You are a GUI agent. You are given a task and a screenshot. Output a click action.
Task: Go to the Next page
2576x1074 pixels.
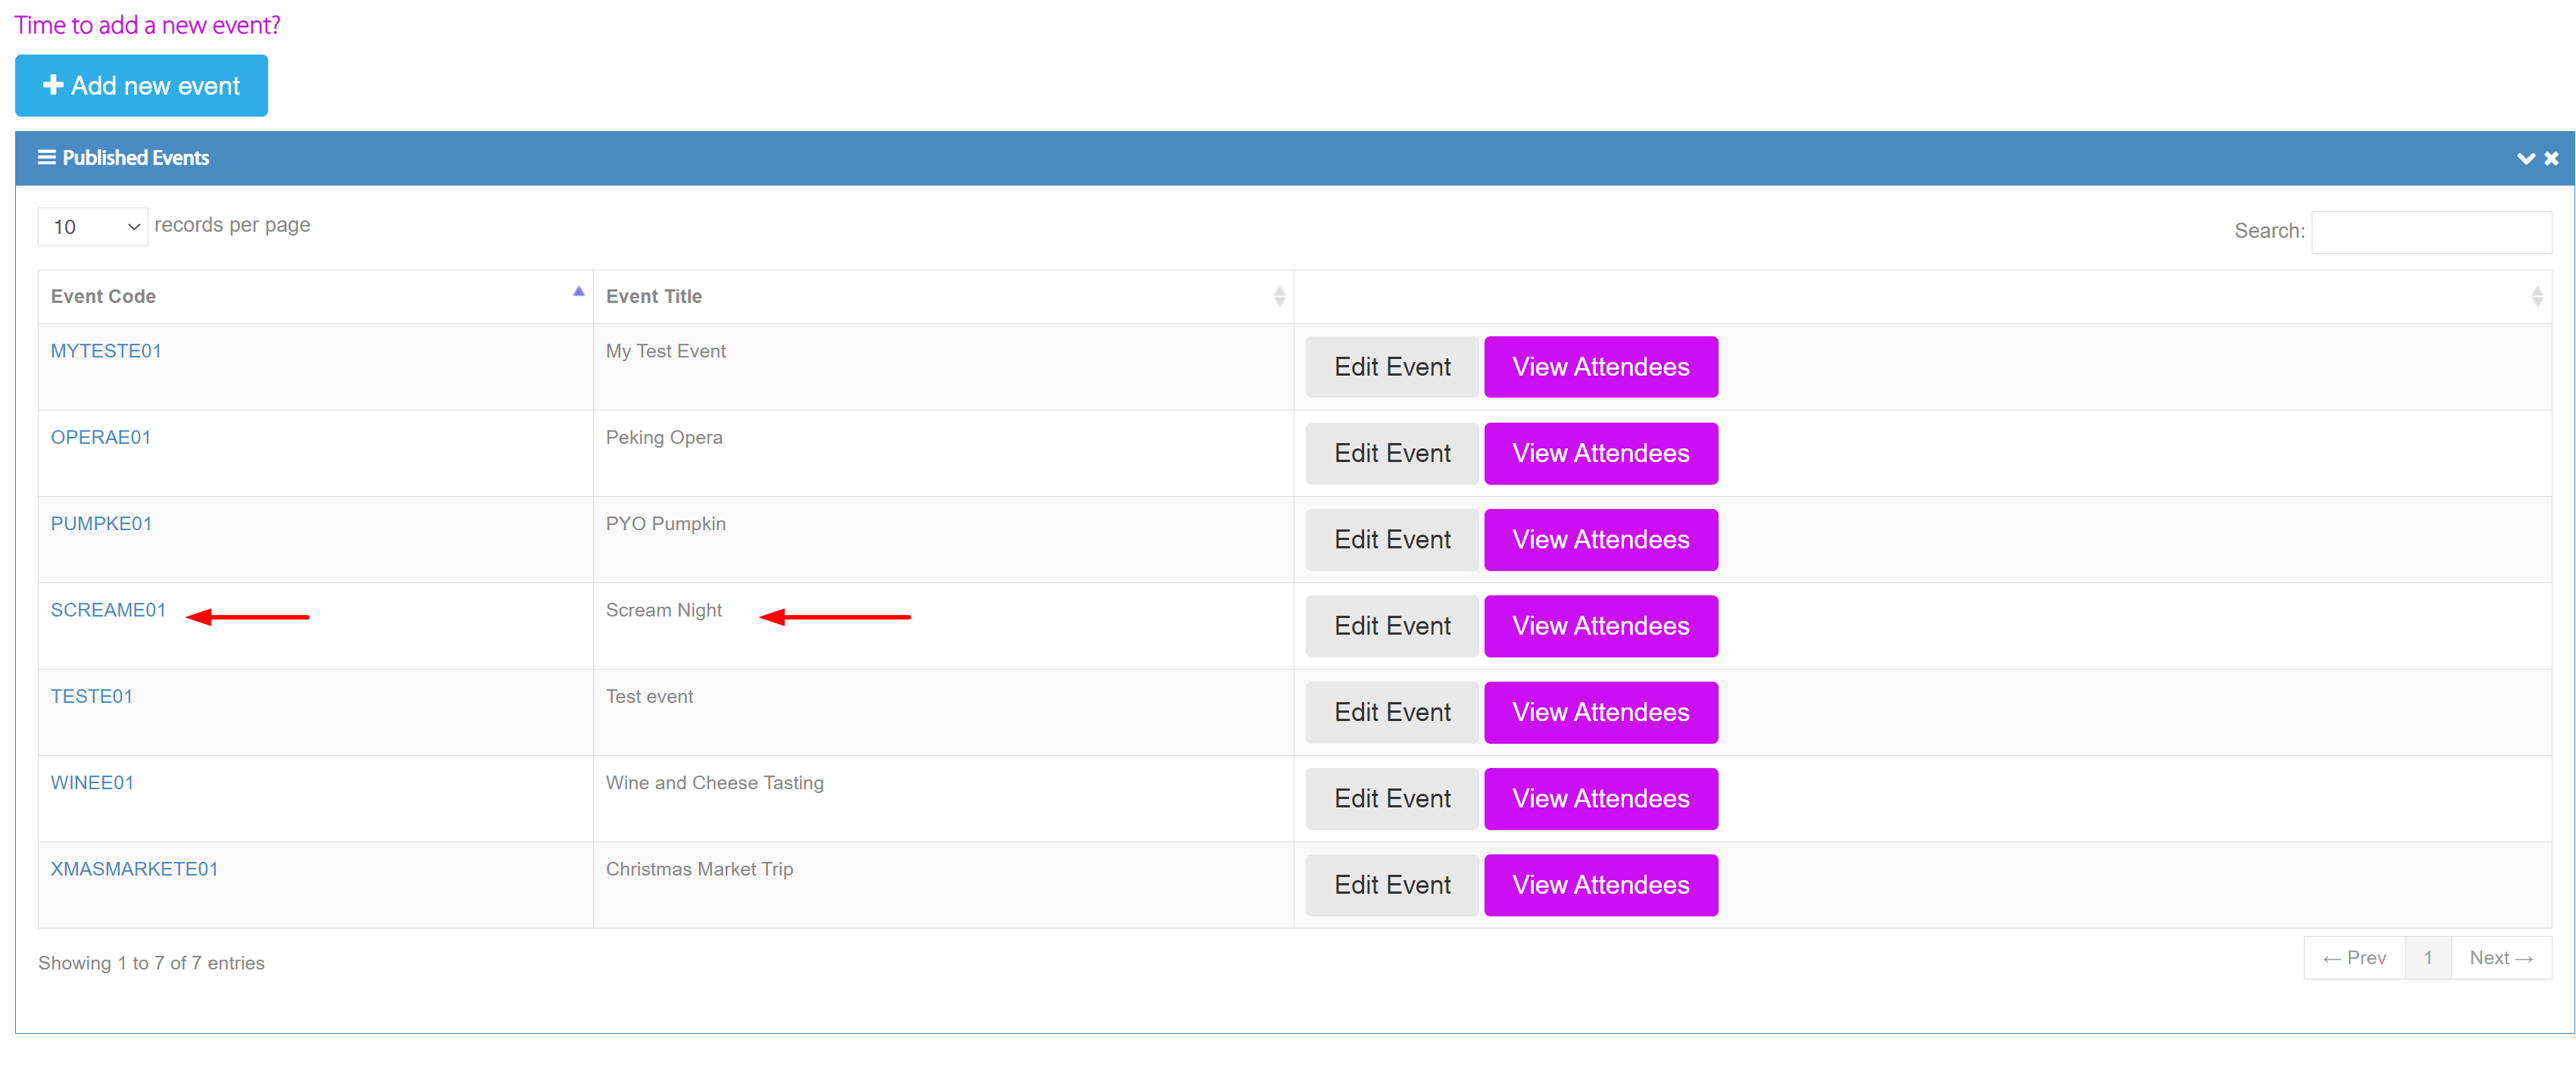pos(2500,958)
